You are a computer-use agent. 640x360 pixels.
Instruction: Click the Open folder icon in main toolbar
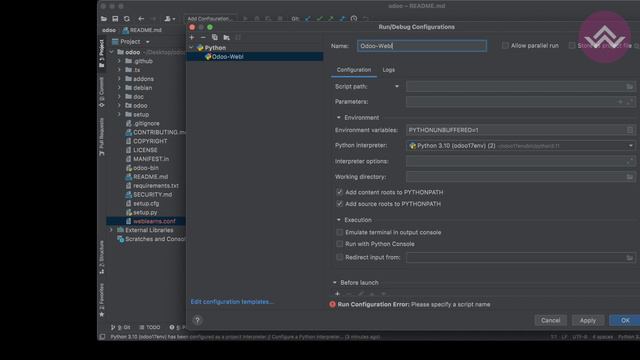pyautogui.click(x=104, y=19)
